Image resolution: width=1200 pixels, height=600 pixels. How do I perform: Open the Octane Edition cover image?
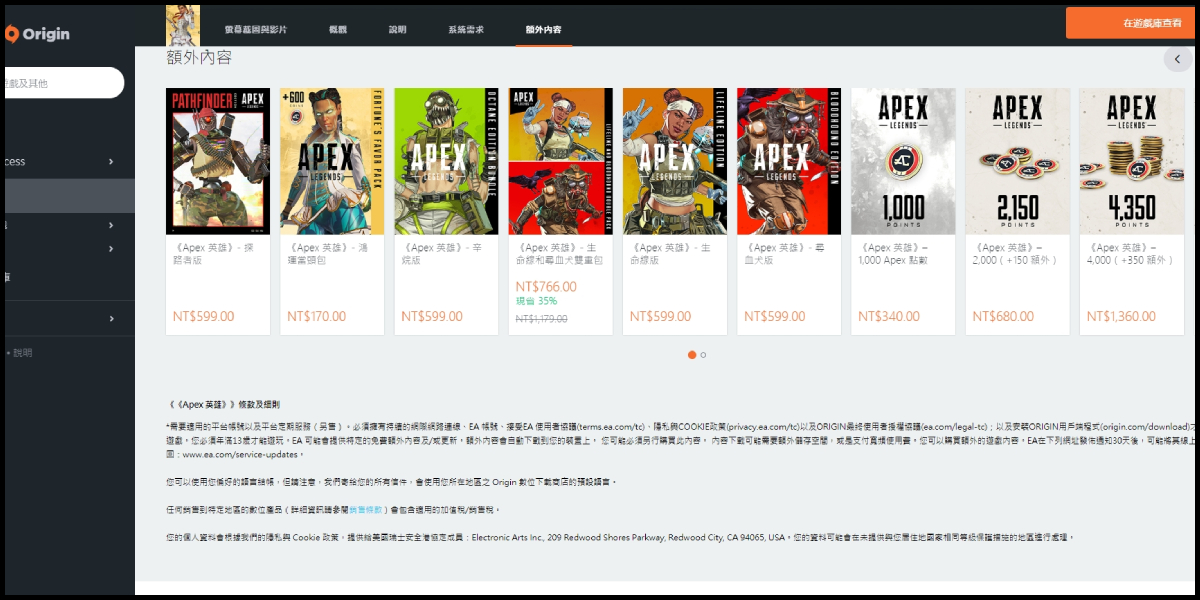pyautogui.click(x=446, y=161)
